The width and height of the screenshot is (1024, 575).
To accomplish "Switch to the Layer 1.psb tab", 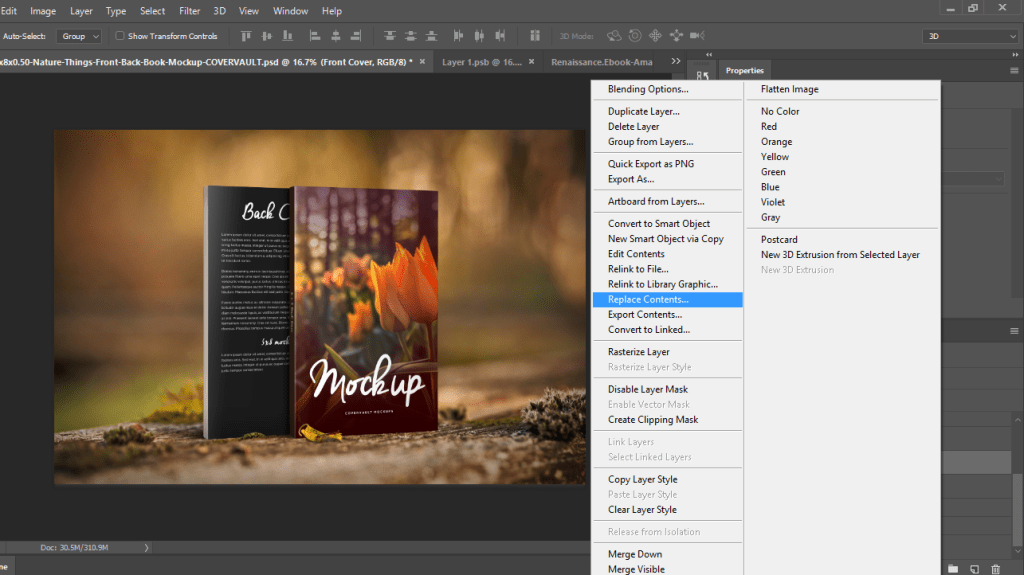I will (482, 62).
